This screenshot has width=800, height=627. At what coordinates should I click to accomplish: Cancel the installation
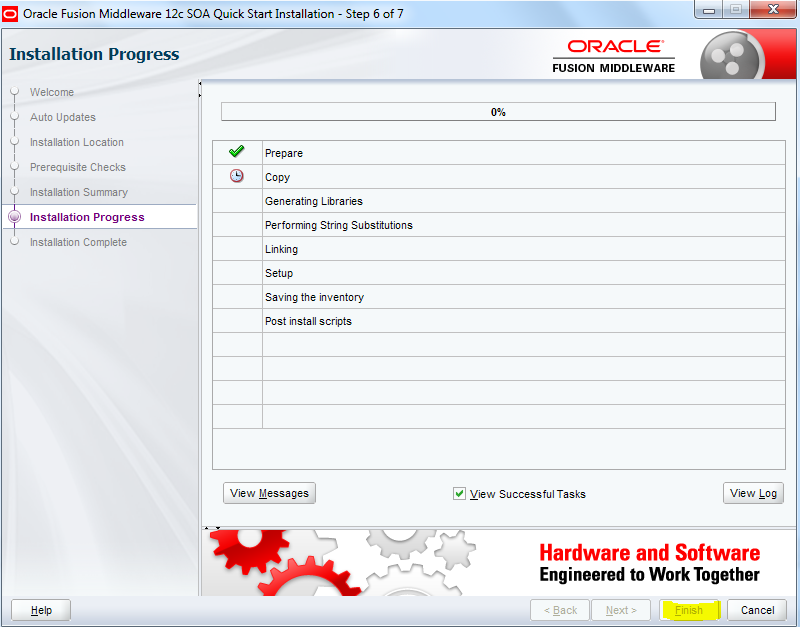757,610
